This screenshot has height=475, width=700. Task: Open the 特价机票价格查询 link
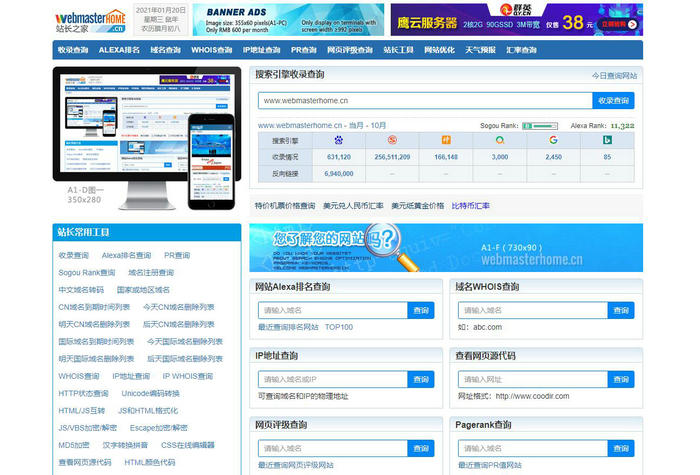coord(285,206)
